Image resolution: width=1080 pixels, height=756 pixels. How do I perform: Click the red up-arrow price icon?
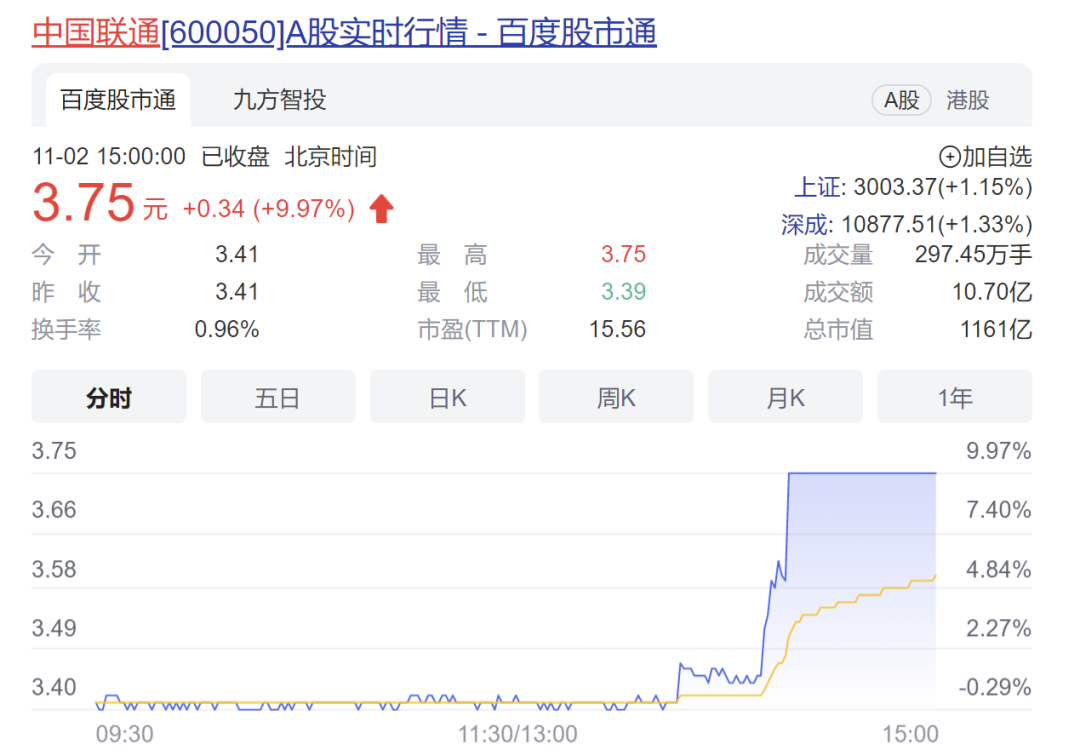[382, 209]
